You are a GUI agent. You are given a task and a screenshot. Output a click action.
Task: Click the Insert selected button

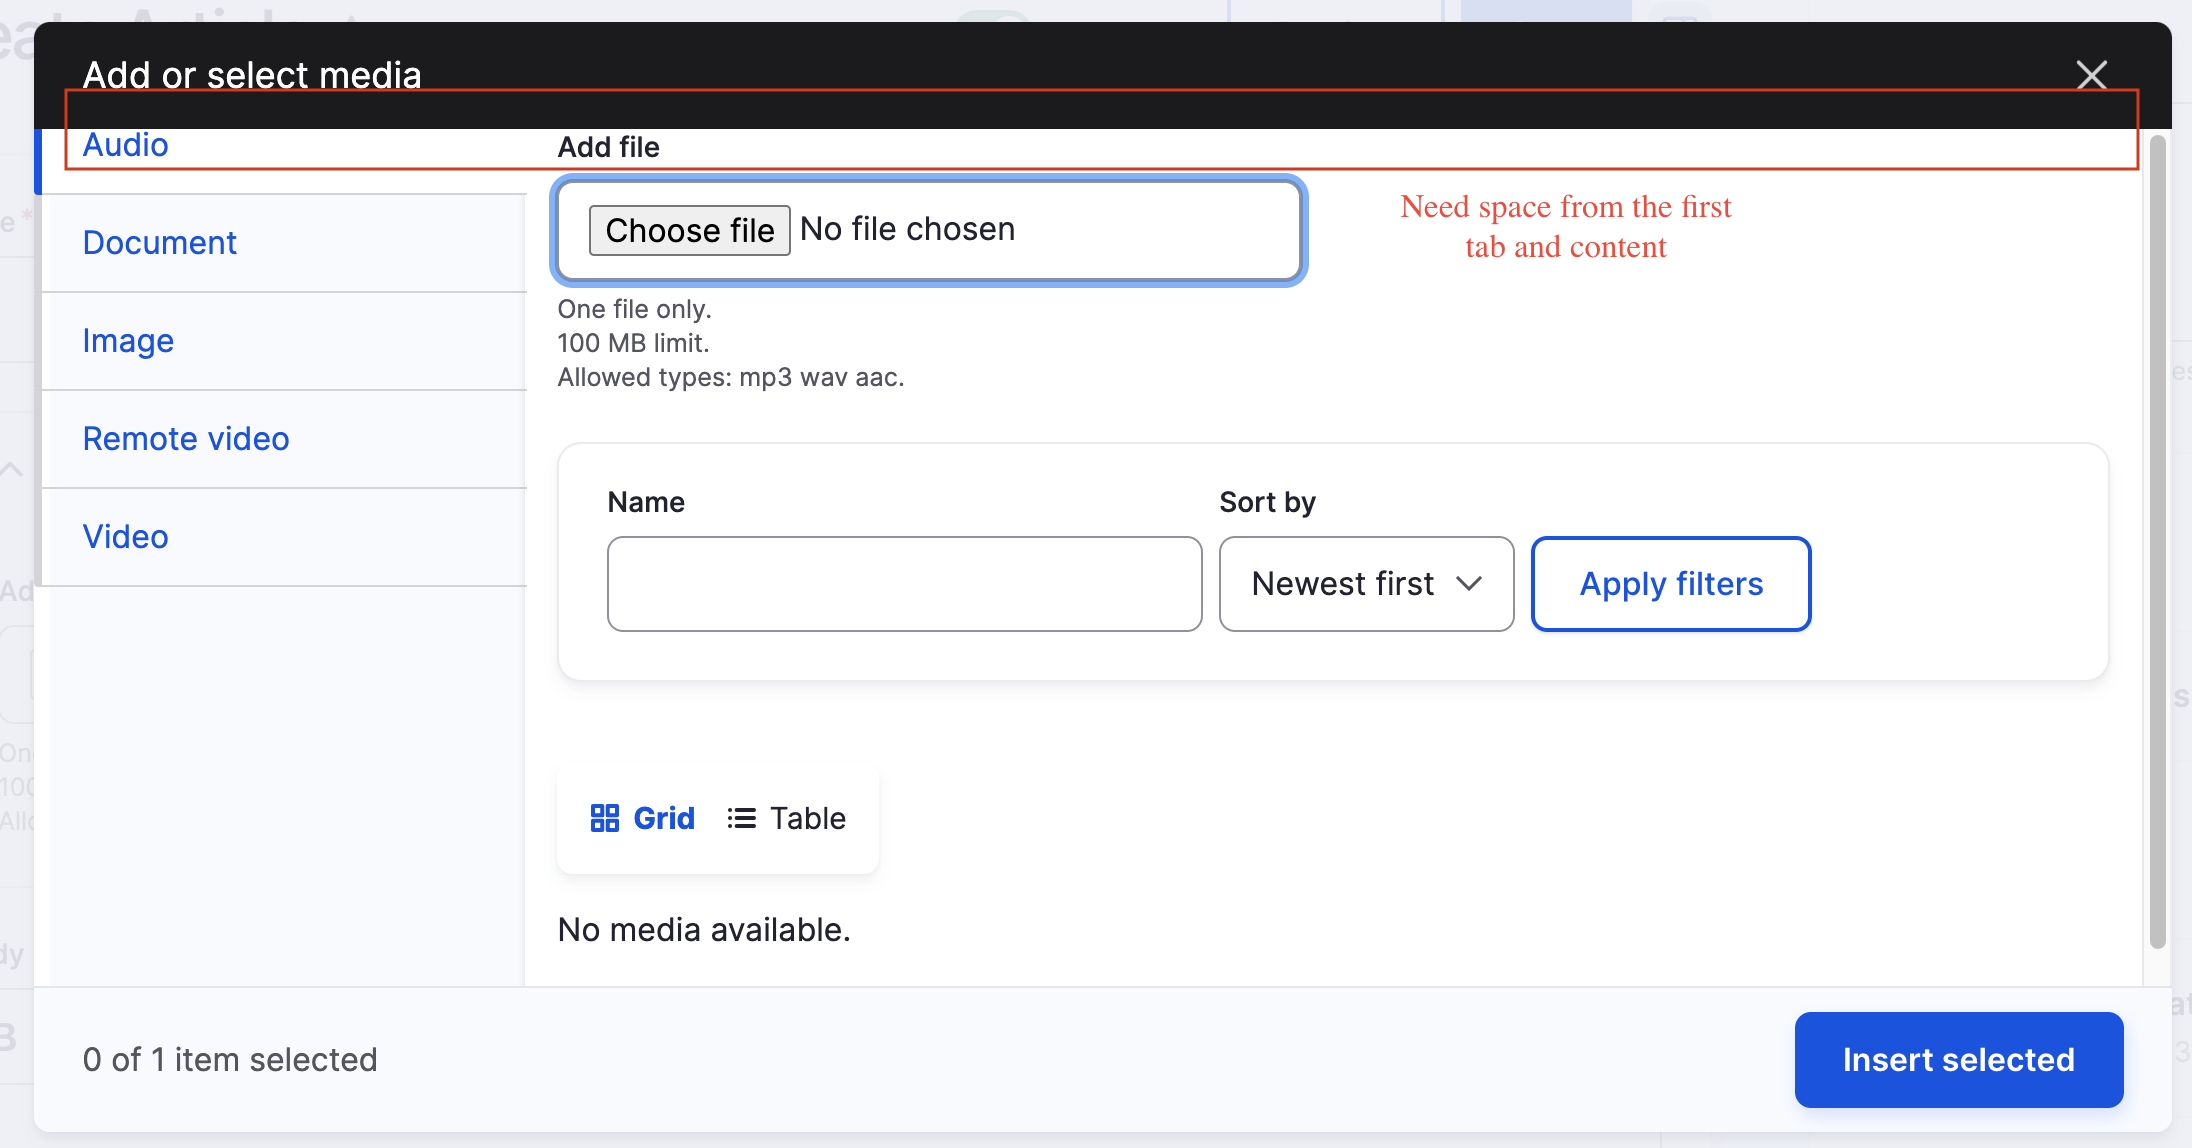(1957, 1059)
